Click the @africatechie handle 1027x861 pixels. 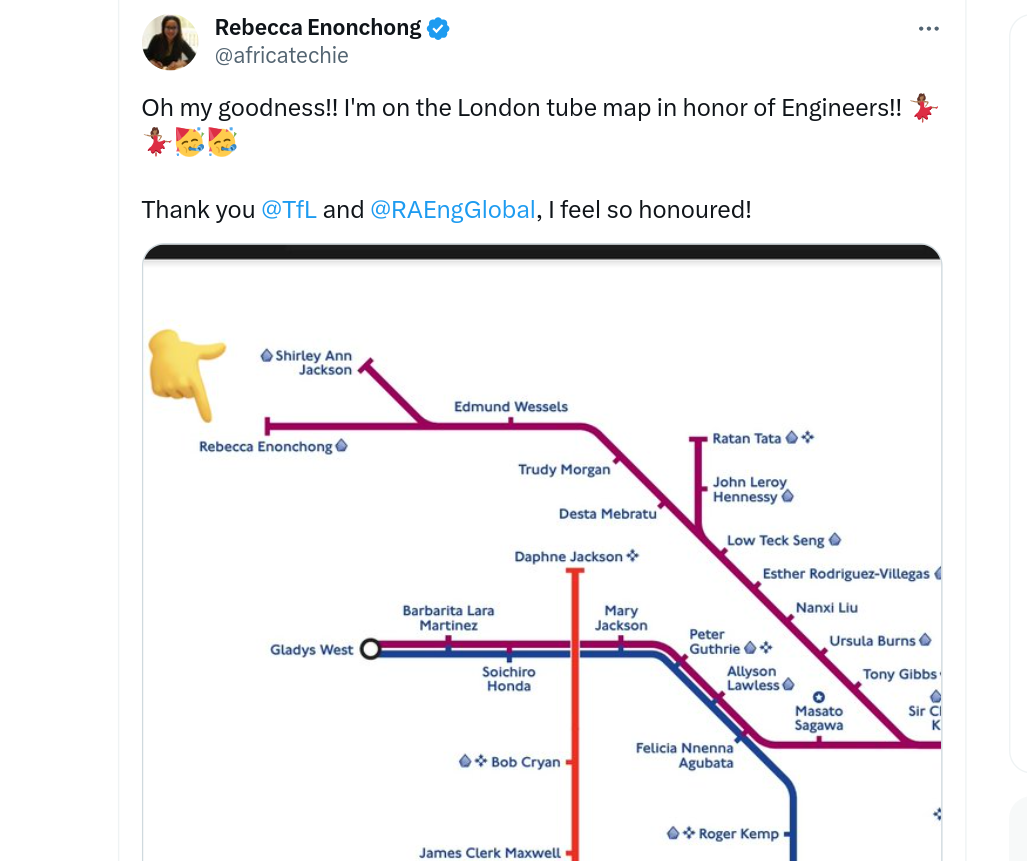[x=282, y=56]
